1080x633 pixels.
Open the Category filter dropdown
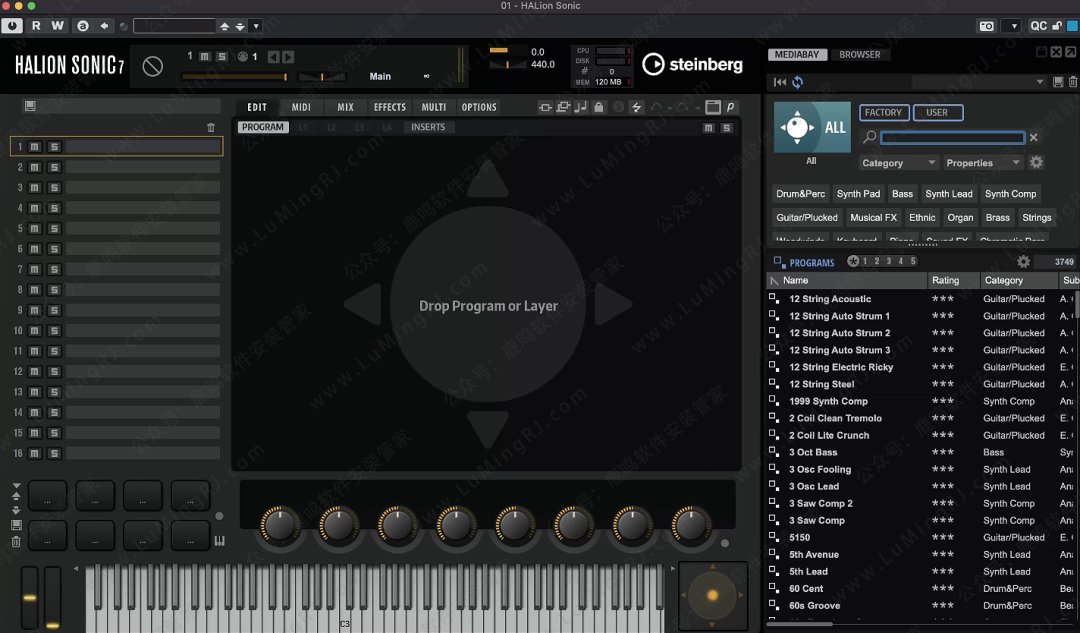(898, 163)
